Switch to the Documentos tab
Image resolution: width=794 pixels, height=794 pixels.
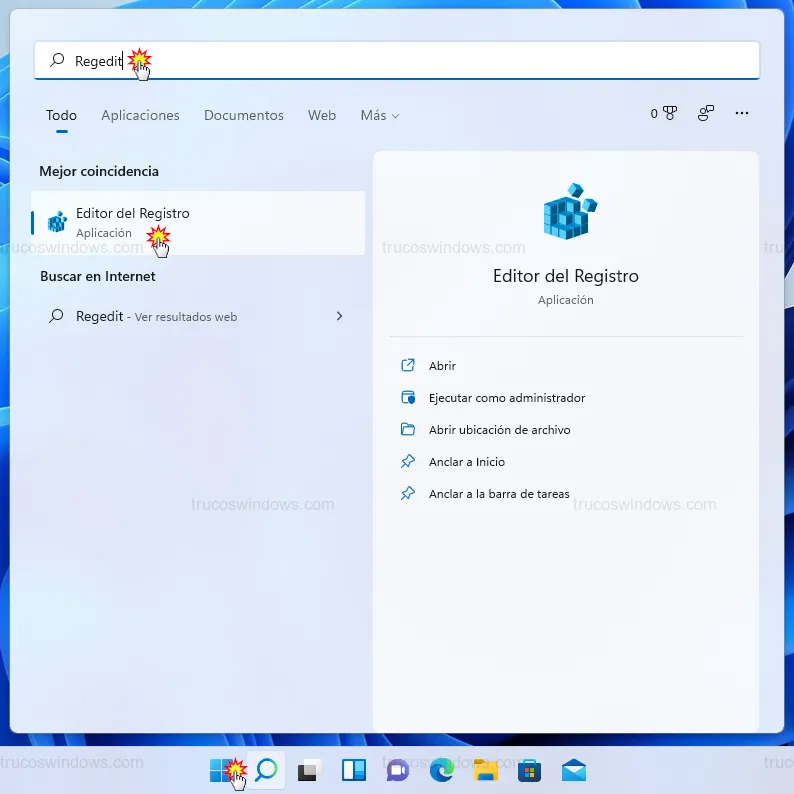pyautogui.click(x=243, y=116)
